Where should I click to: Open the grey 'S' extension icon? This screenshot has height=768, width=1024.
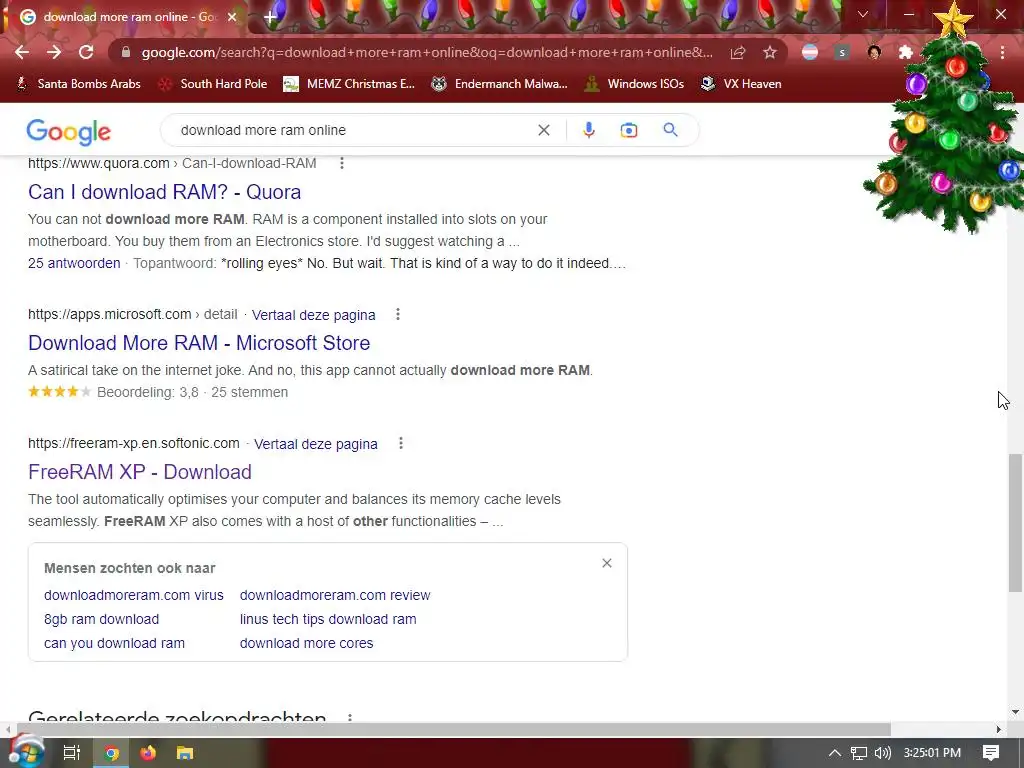pyautogui.click(x=842, y=52)
